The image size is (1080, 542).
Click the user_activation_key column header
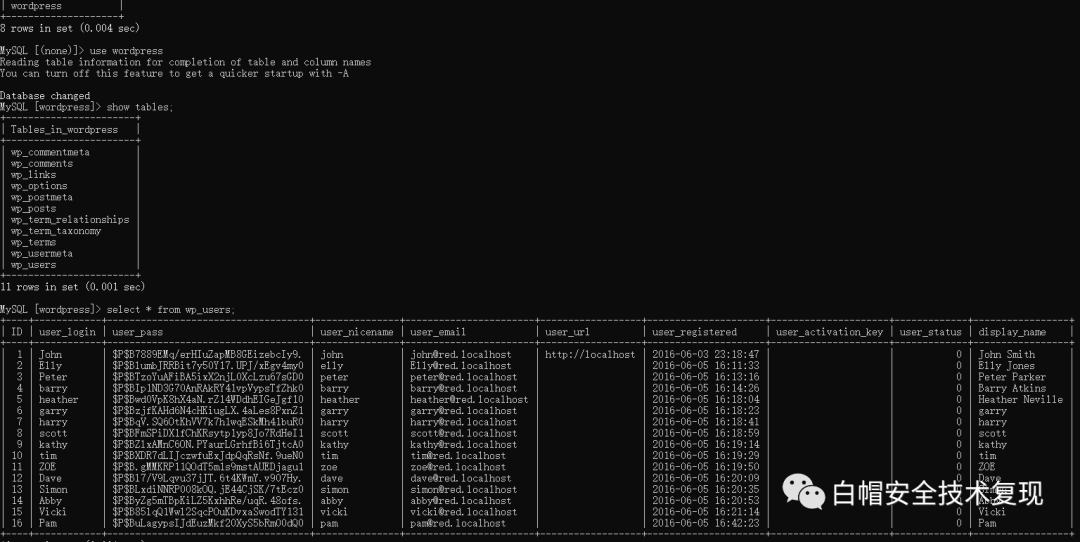829,332
